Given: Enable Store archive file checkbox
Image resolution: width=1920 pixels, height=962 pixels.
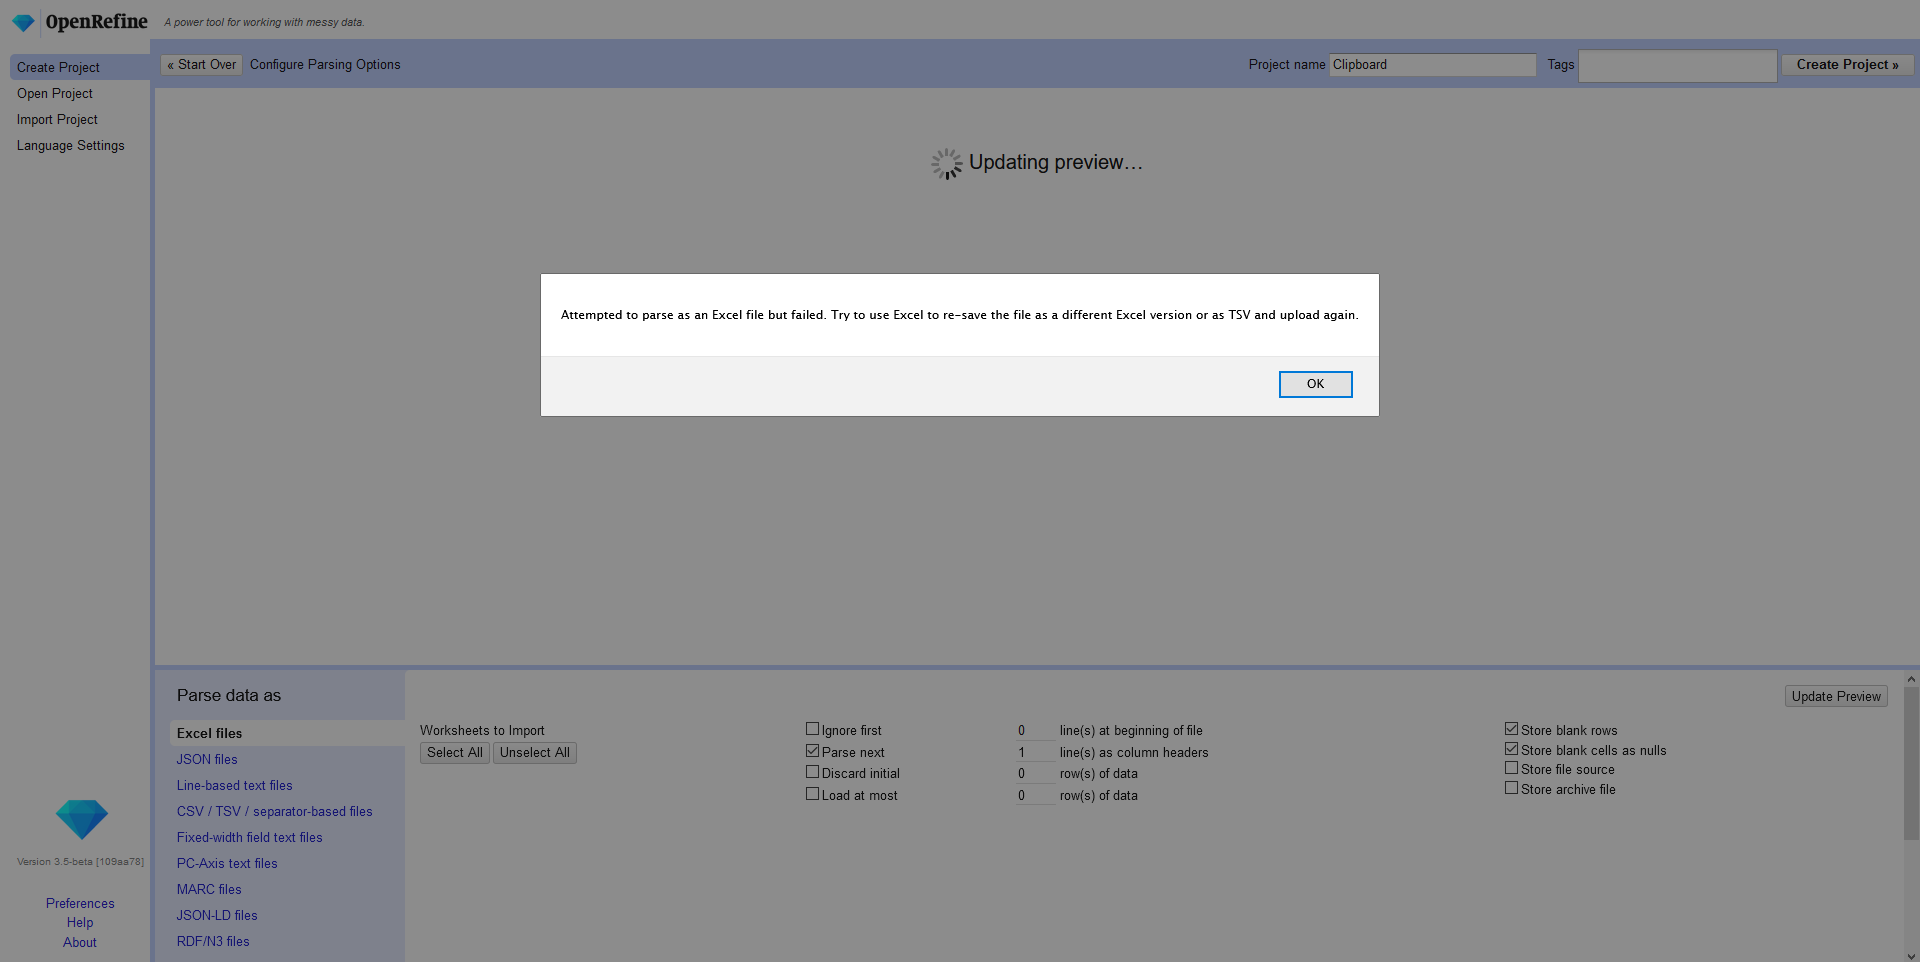Looking at the screenshot, I should coord(1512,788).
